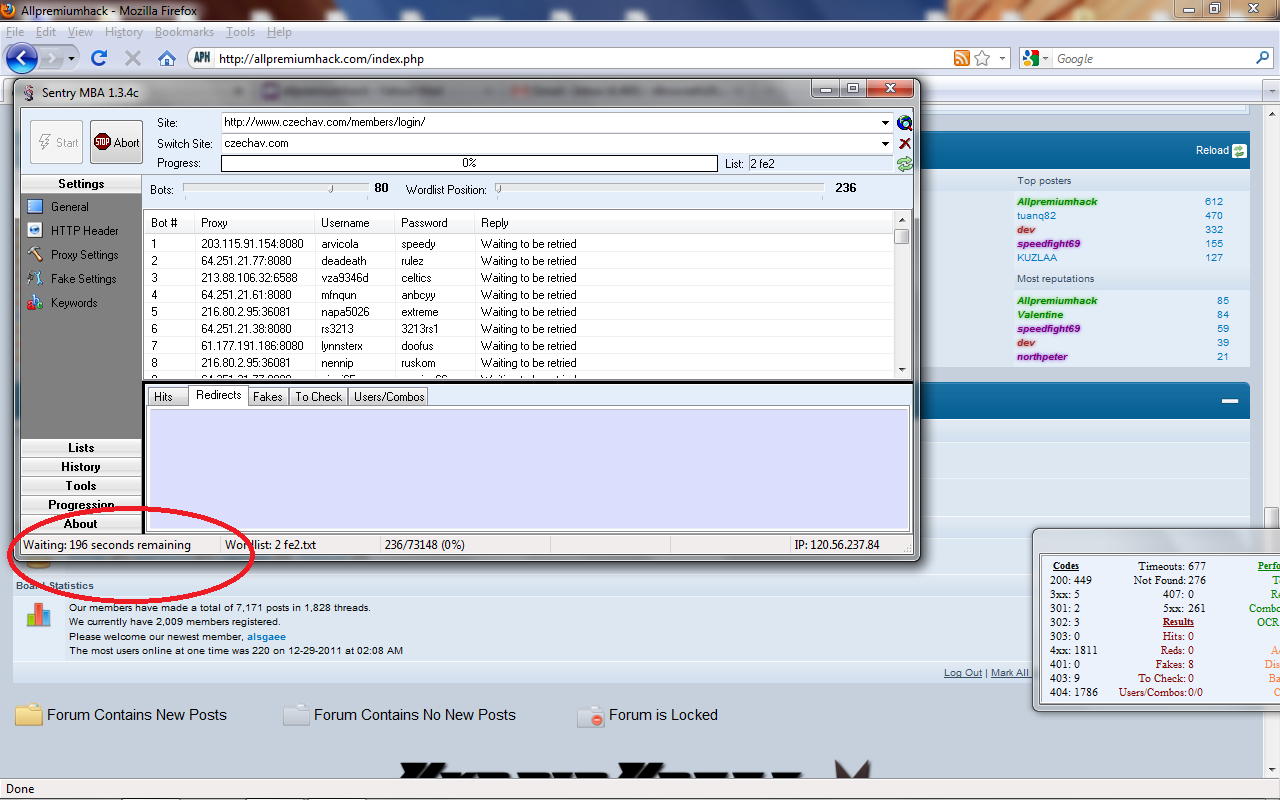The width and height of the screenshot is (1280, 800).
Task: Click the Reload icon on forum panel
Action: [1239, 151]
